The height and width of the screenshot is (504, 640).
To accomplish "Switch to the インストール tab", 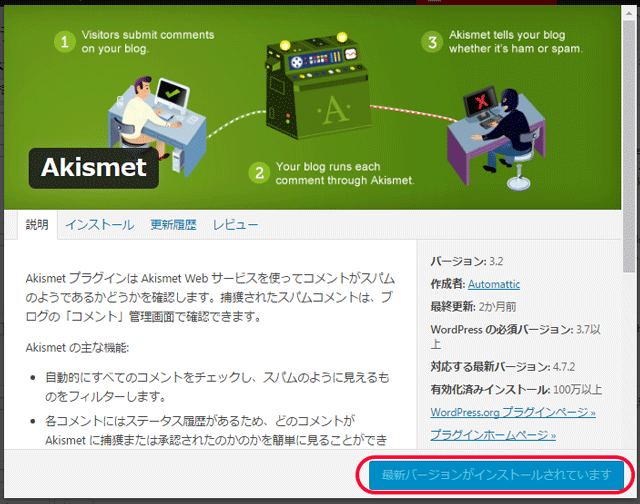I will (100, 224).
